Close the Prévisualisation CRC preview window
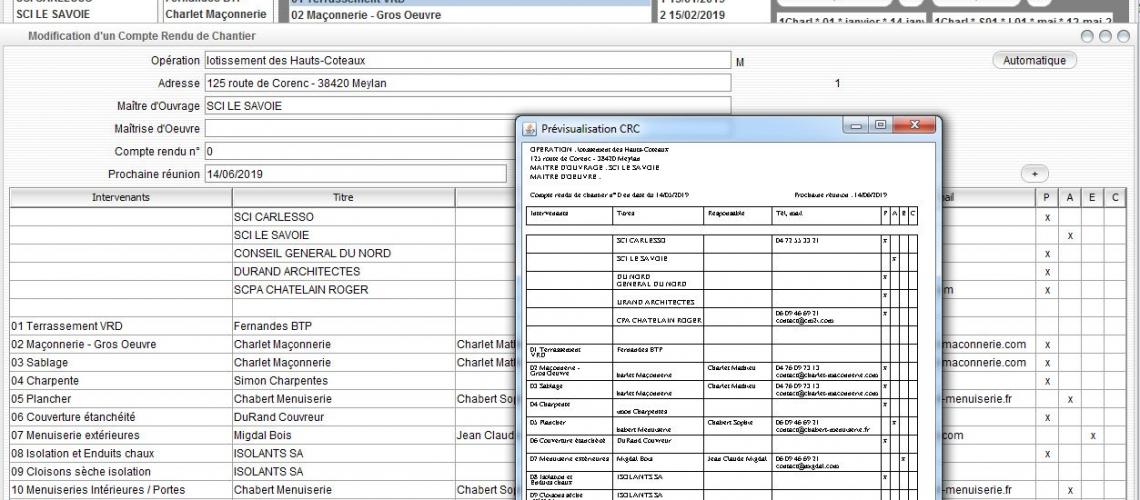Viewport: 1140px width, 500px height. (x=915, y=126)
